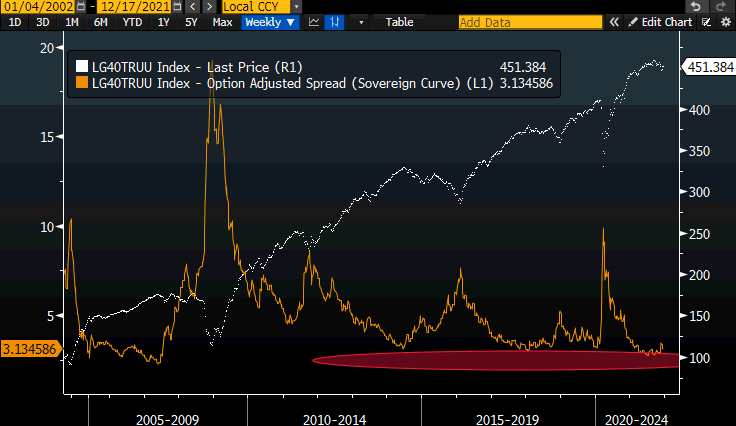The height and width of the screenshot is (426, 736).
Task: Click the 451.384 right axis price label
Action: 709,67
